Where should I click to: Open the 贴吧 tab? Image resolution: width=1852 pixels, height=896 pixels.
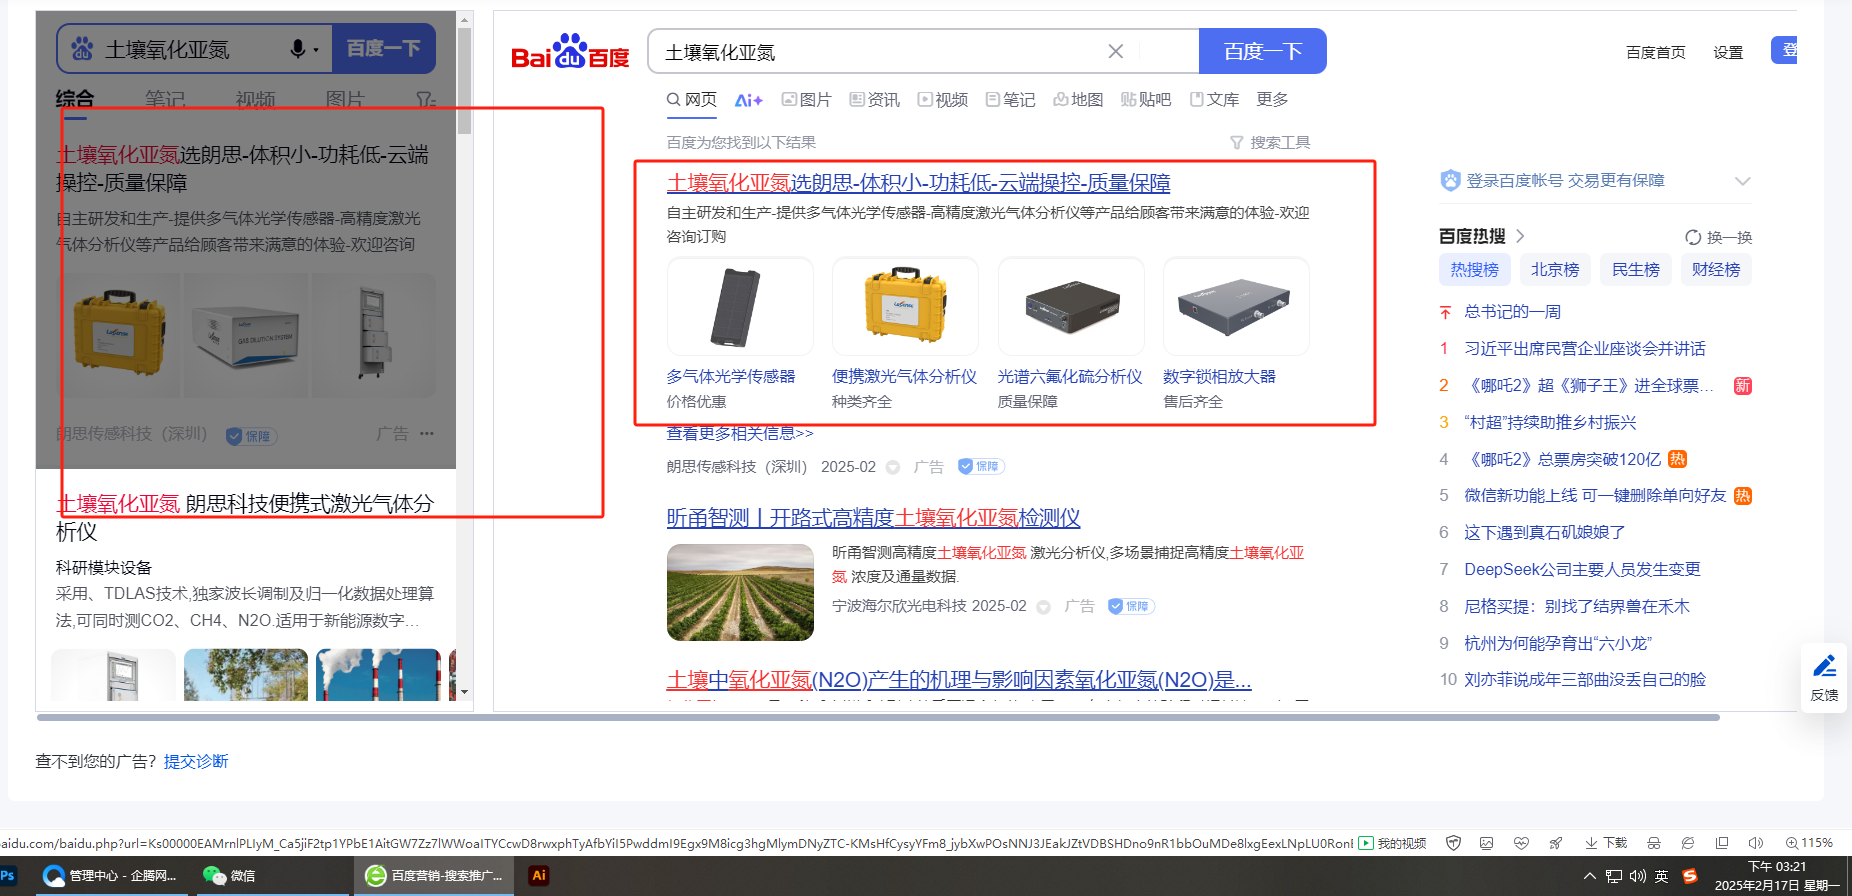[1146, 100]
